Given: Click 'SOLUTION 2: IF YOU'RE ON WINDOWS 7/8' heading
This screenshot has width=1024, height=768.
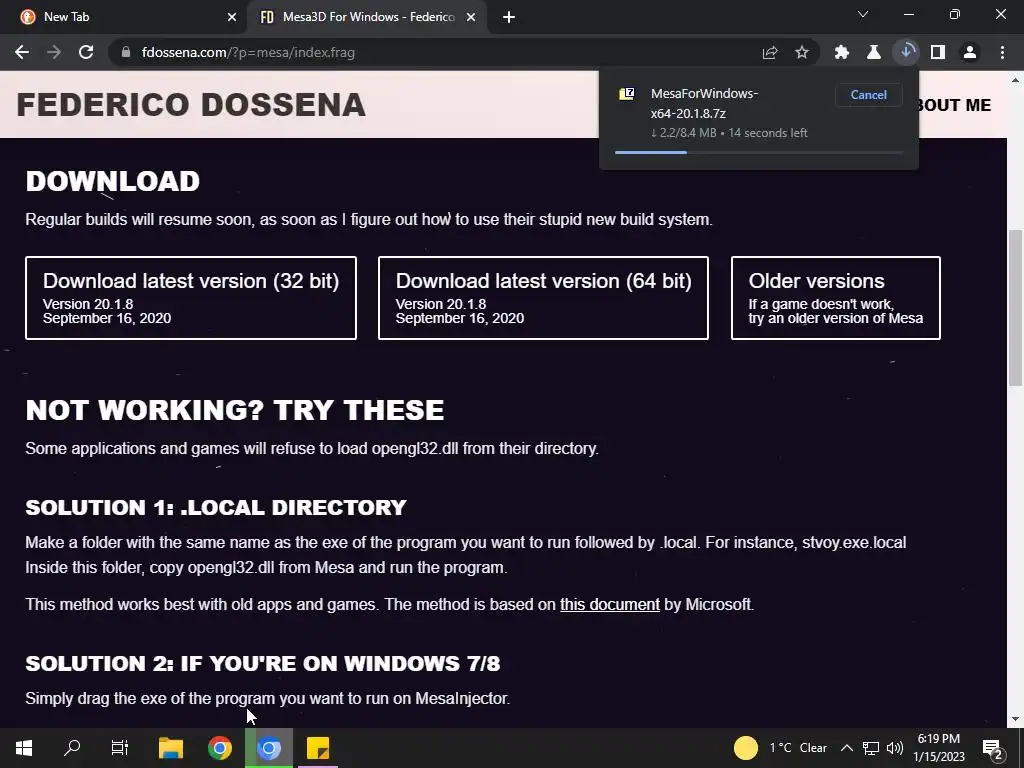Looking at the screenshot, I should coord(263,664).
